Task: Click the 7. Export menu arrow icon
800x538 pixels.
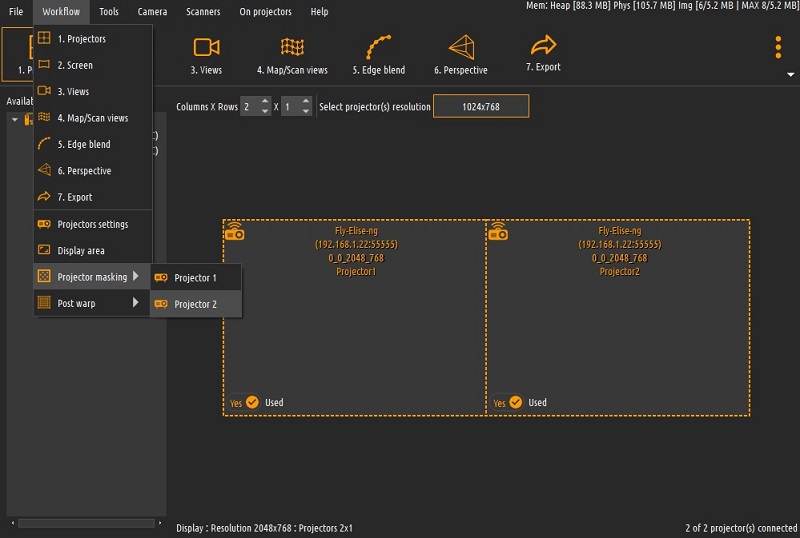Action: coord(44,197)
